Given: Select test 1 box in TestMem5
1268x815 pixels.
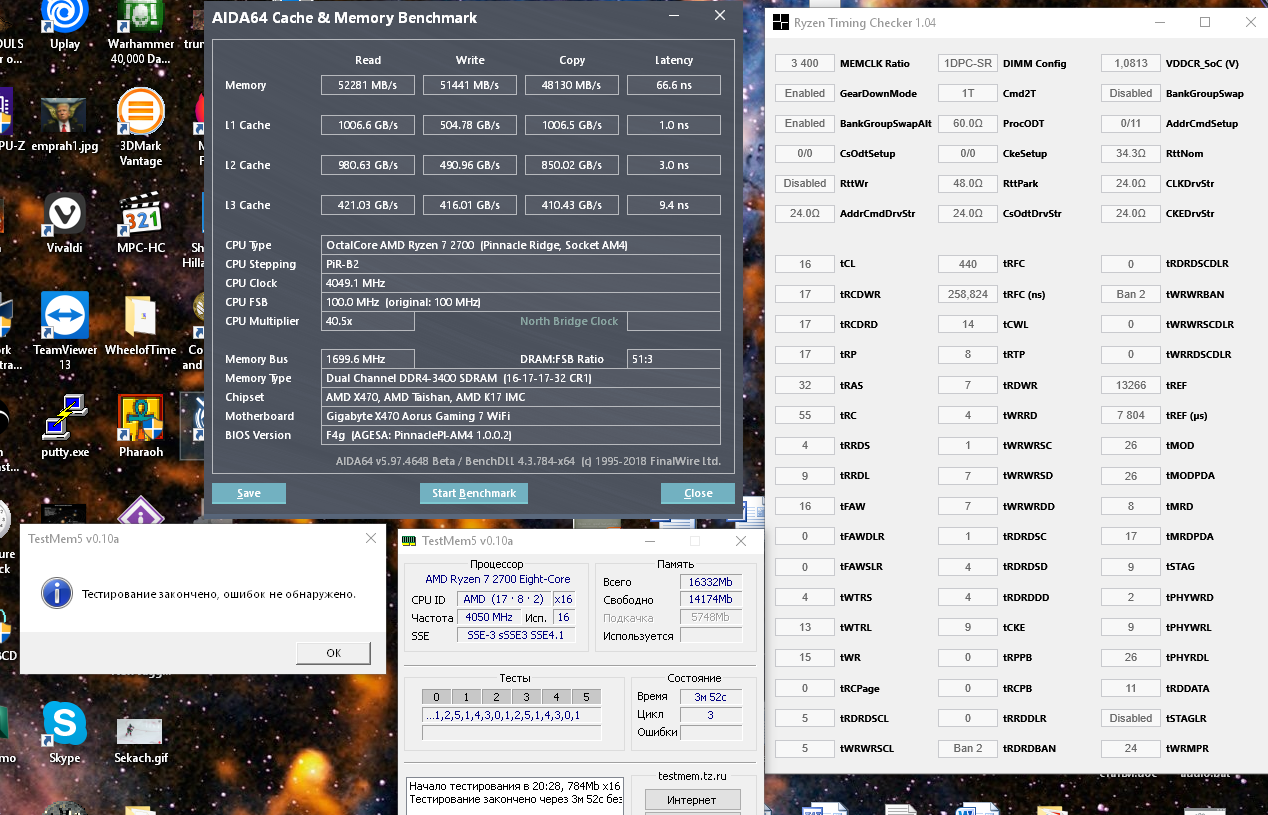Looking at the screenshot, I should [466, 697].
